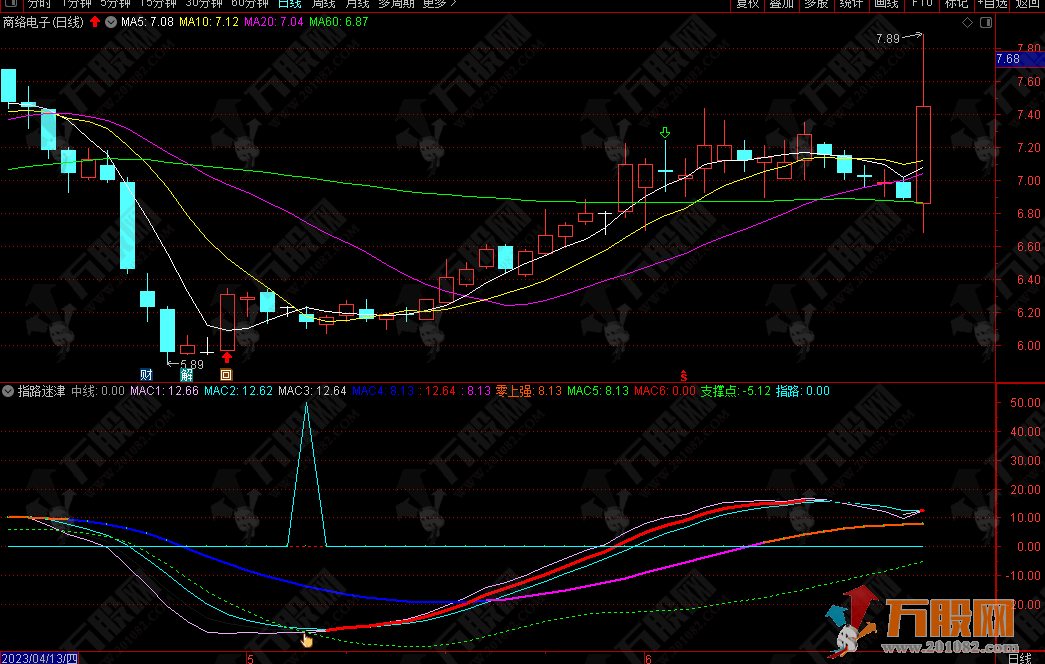Click the green down-arrow signal marker
This screenshot has height=664, width=1045.
tap(664, 133)
